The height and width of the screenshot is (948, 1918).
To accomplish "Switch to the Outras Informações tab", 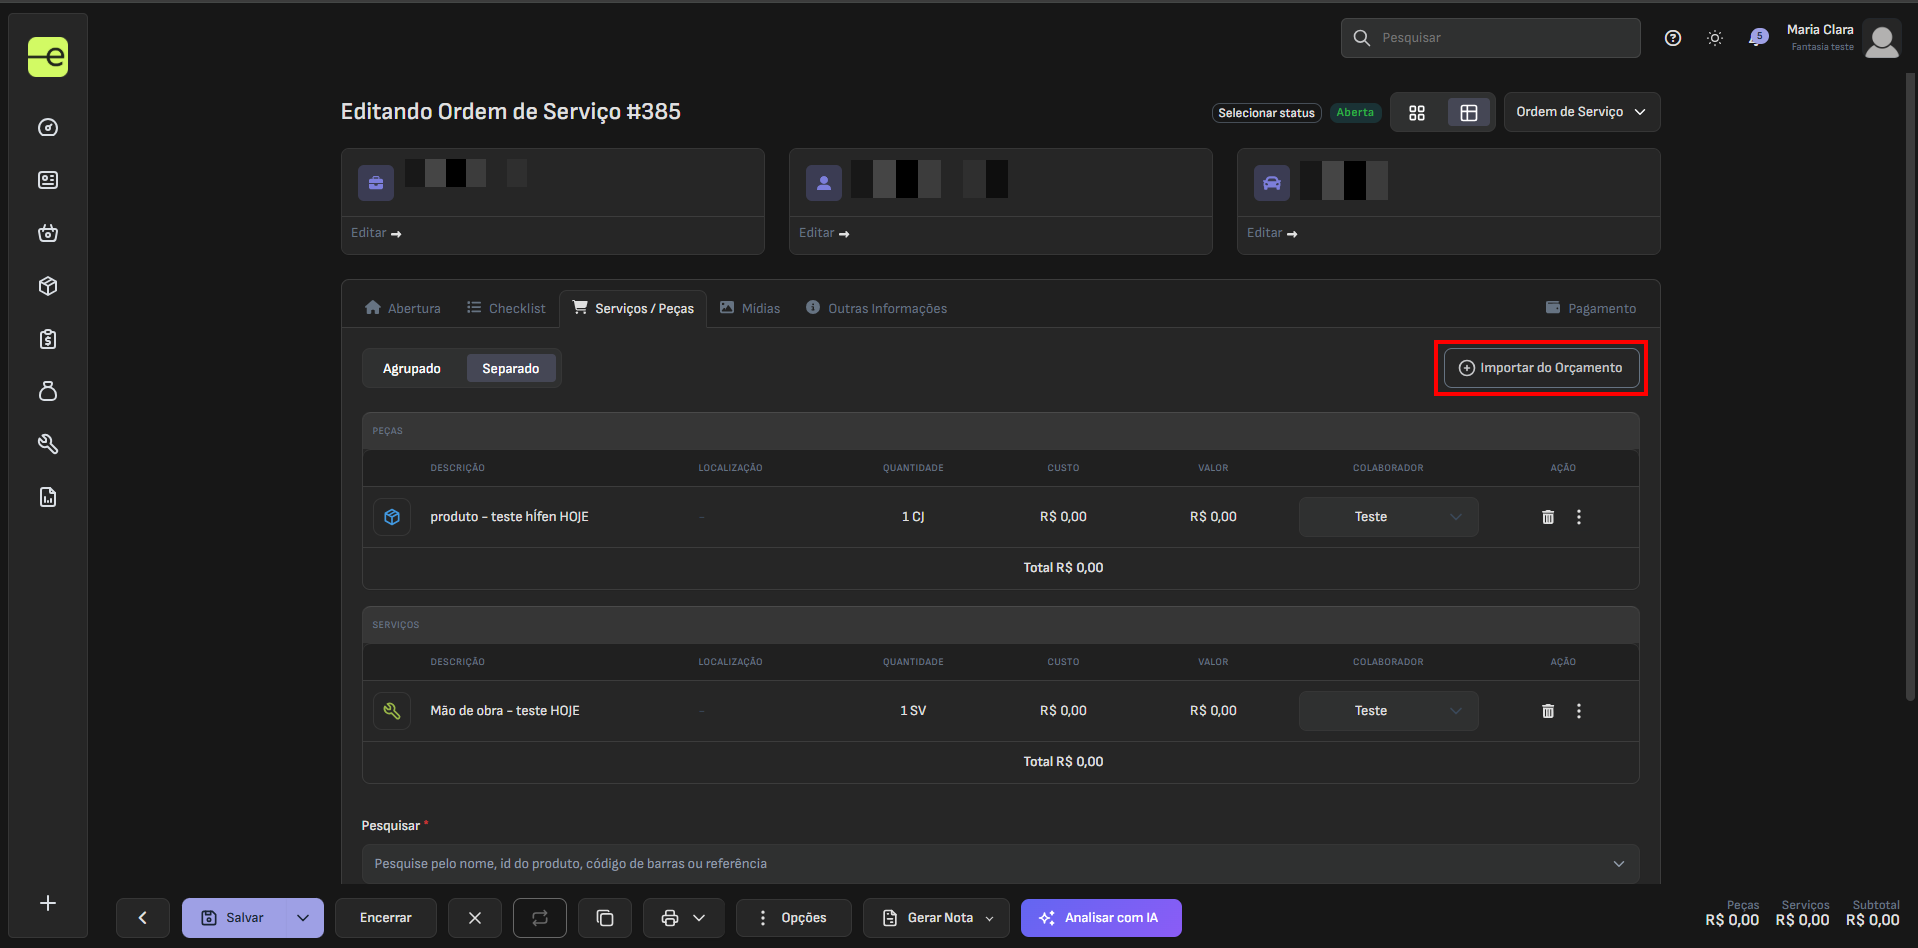I will [x=877, y=308].
